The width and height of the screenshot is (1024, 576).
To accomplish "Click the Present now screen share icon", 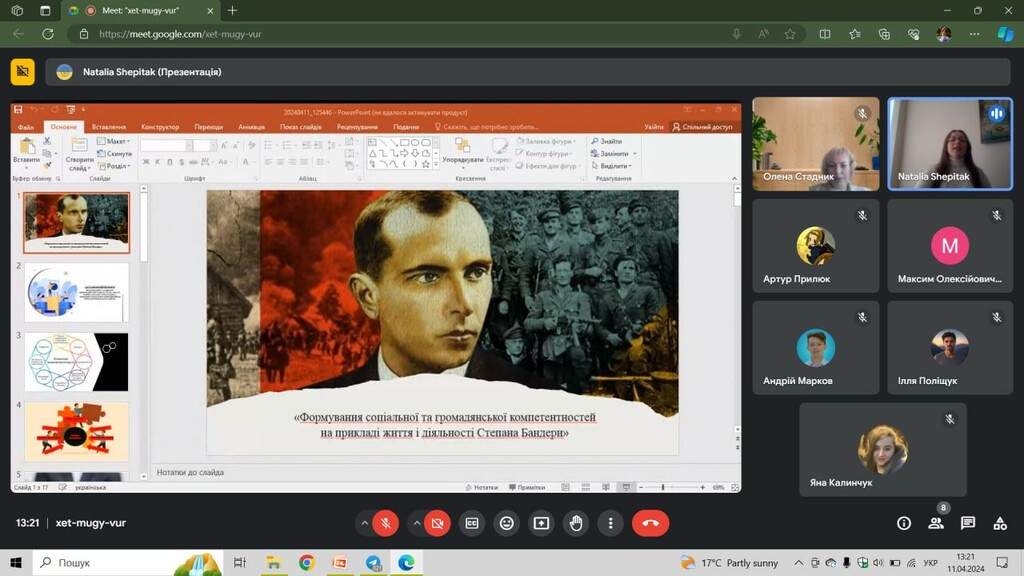I will point(541,523).
